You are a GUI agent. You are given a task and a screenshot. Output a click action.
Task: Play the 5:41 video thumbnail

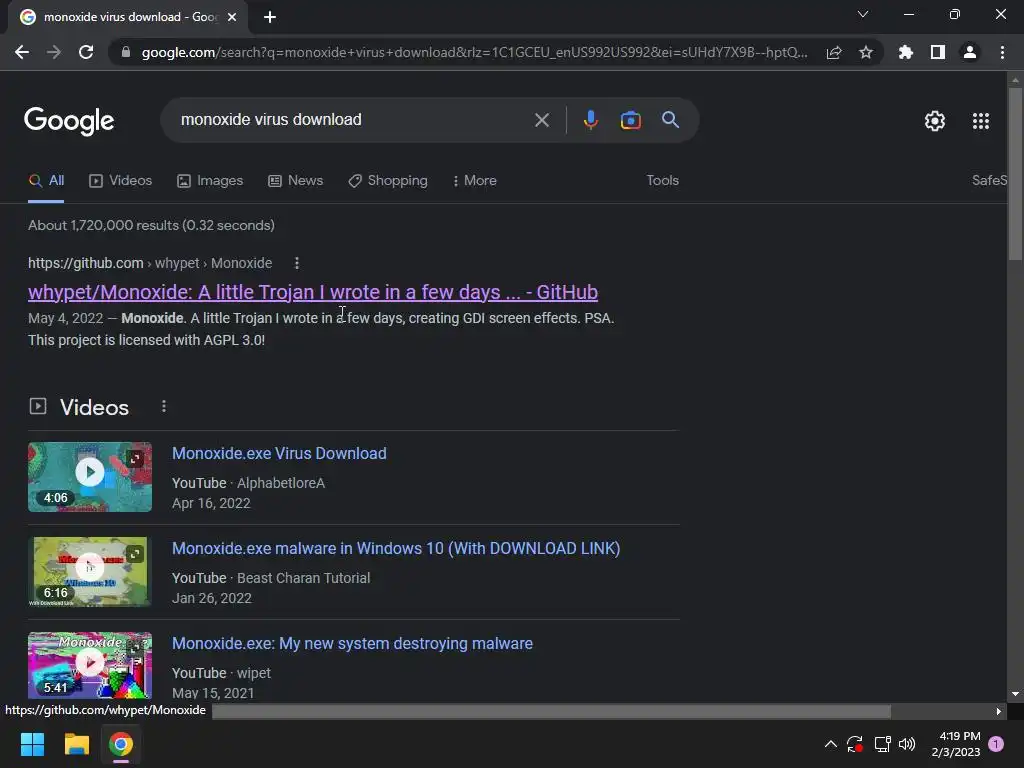coord(89,665)
